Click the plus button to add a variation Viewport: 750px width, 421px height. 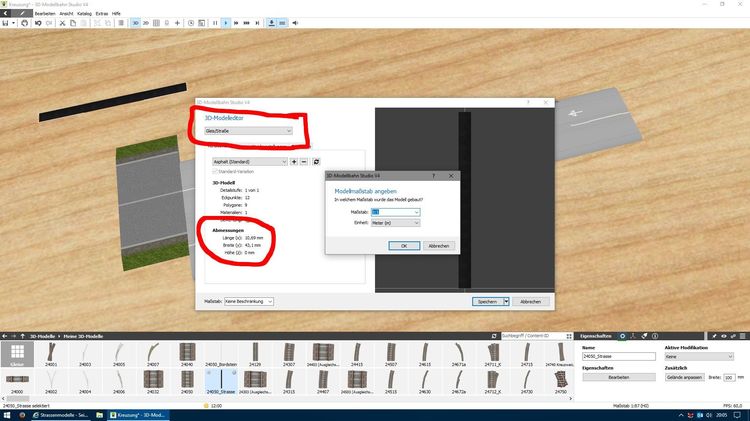pos(294,162)
